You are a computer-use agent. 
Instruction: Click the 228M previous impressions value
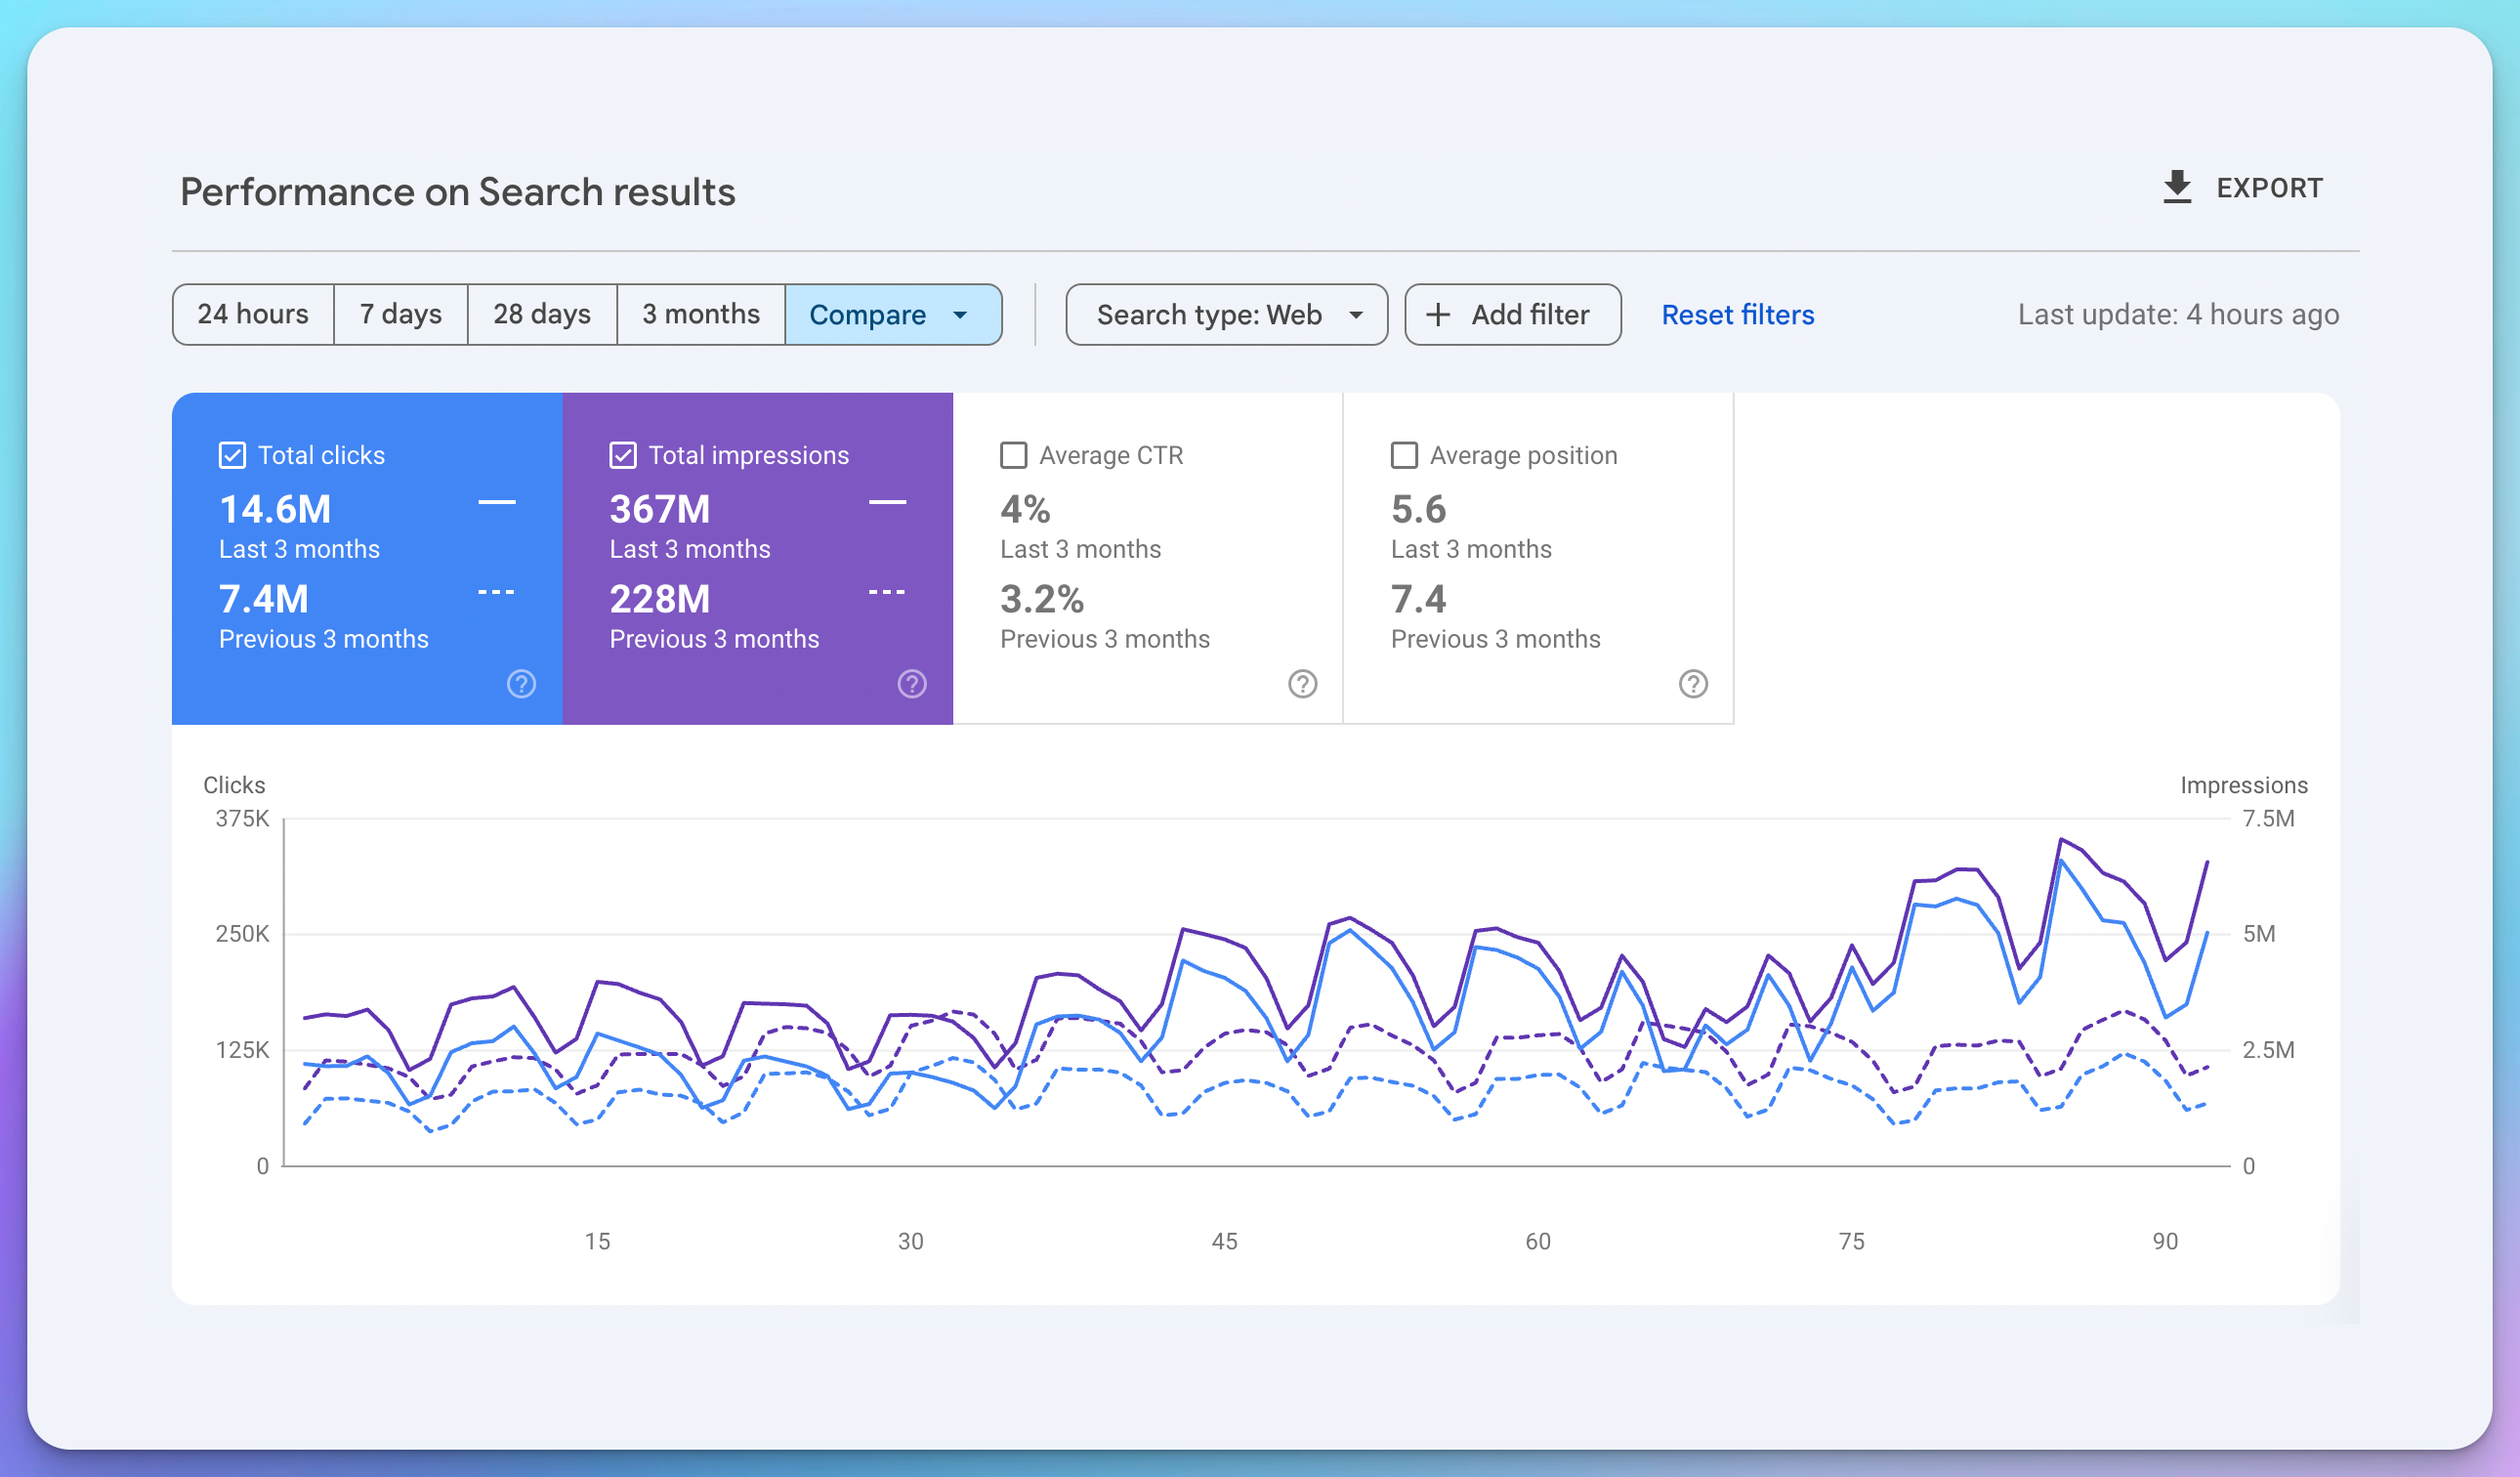pos(660,599)
